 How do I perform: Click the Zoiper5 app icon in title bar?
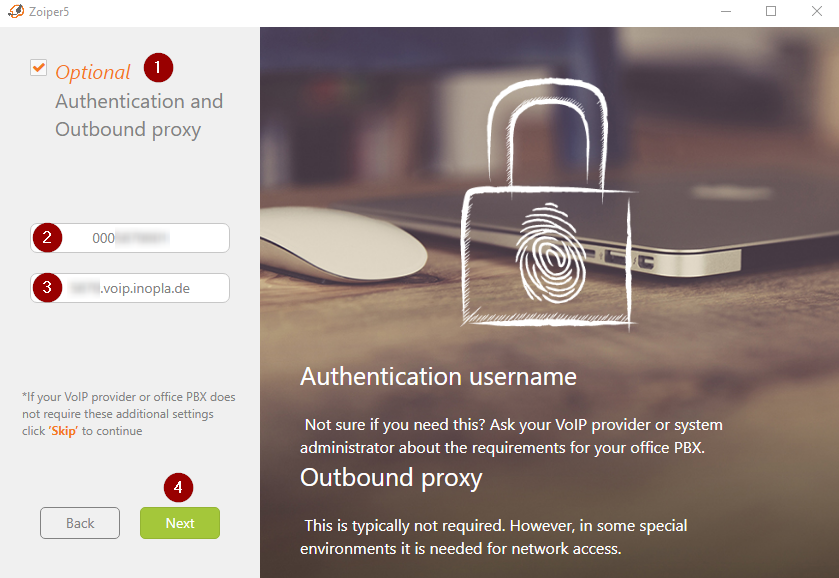16,11
